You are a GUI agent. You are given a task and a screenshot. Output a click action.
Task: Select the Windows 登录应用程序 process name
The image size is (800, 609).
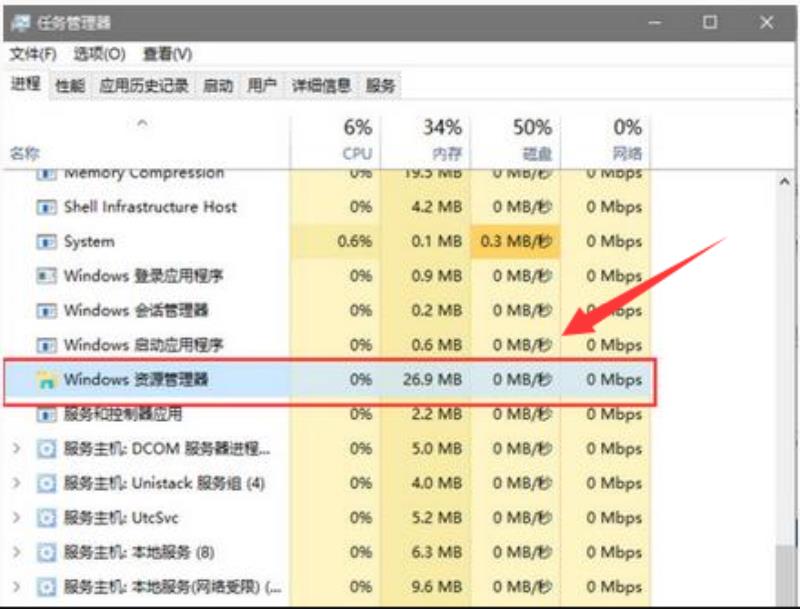tap(144, 276)
